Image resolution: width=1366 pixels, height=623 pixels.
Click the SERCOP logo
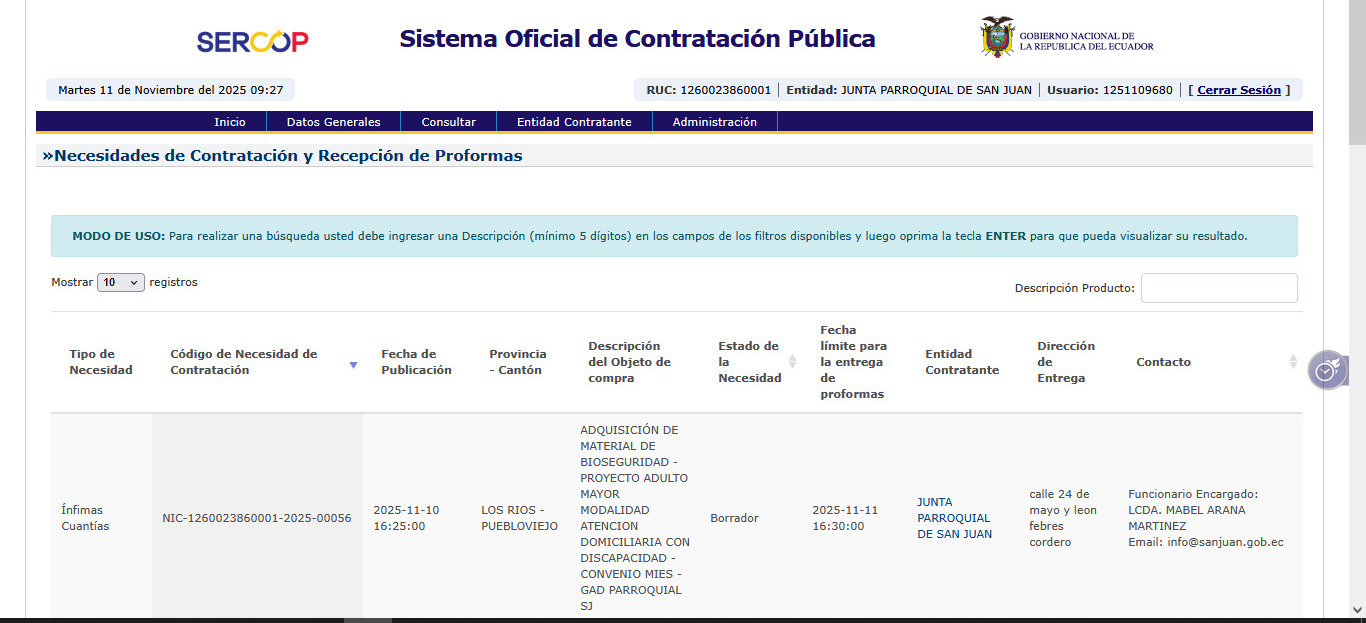[x=252, y=41]
